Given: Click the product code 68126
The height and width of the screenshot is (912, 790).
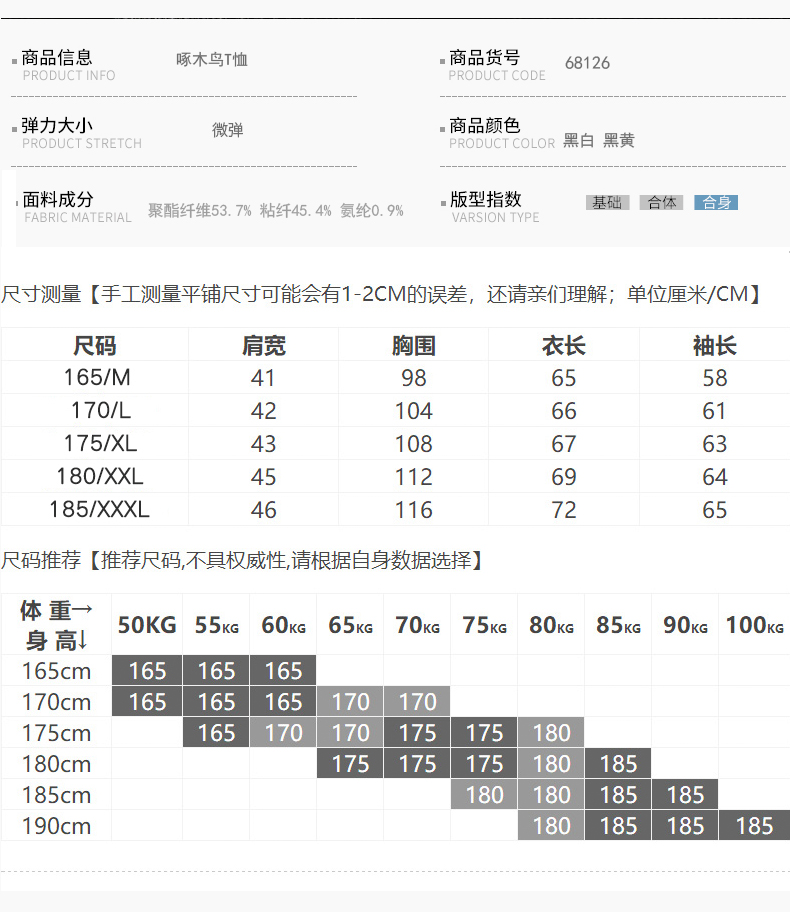Looking at the screenshot, I should click(x=587, y=63).
